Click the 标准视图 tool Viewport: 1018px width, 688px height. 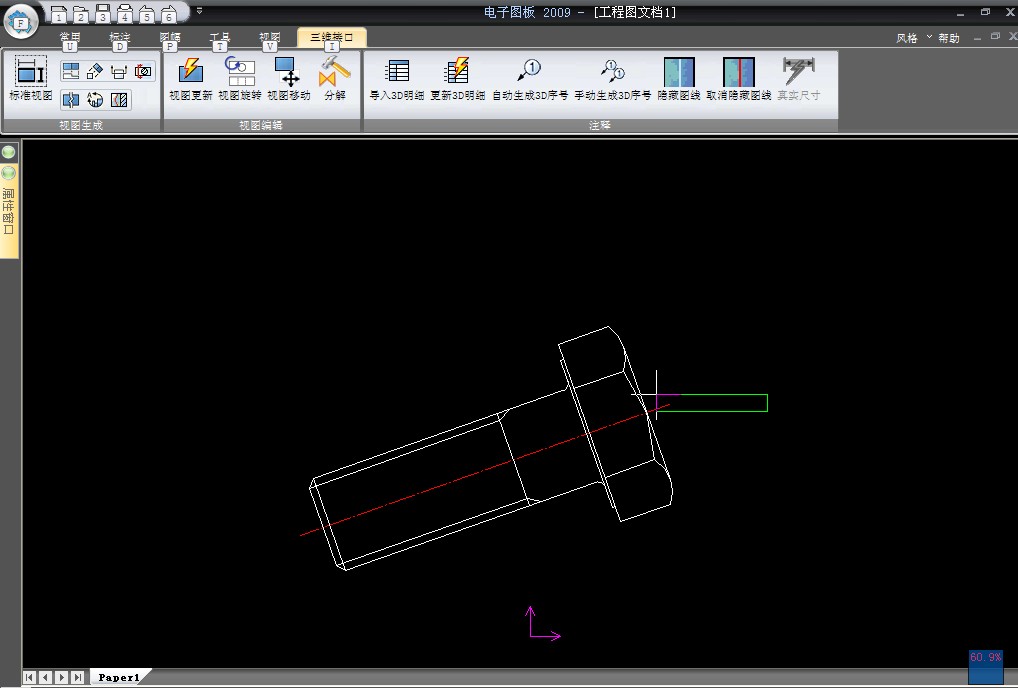(31, 79)
